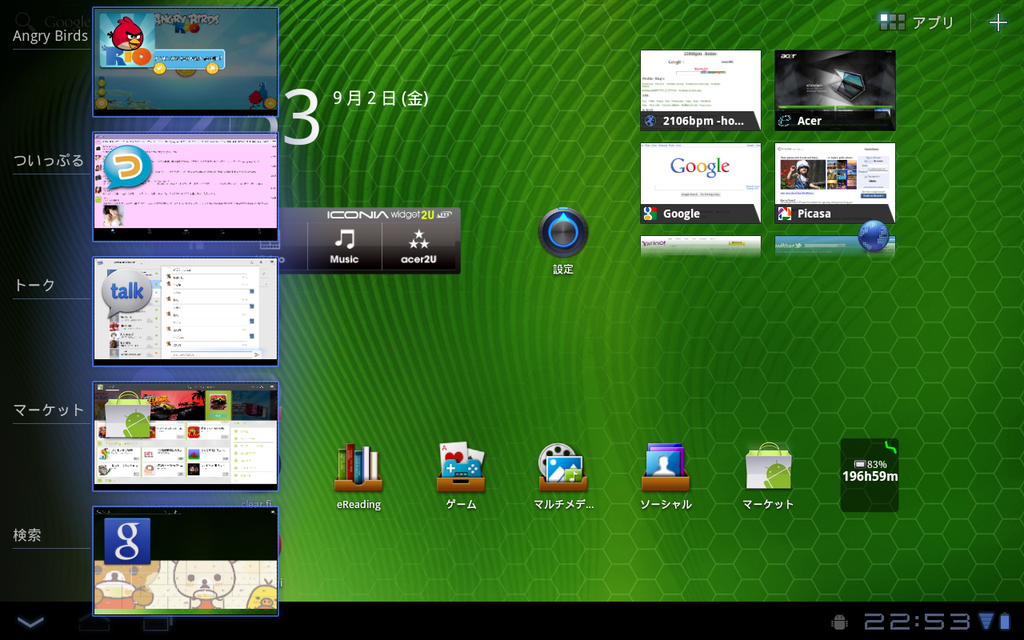Open the 設定 settings icon
The height and width of the screenshot is (640, 1024).
click(563, 241)
